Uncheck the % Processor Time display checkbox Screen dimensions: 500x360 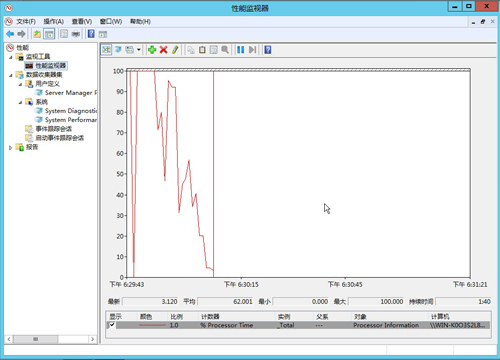(x=112, y=325)
